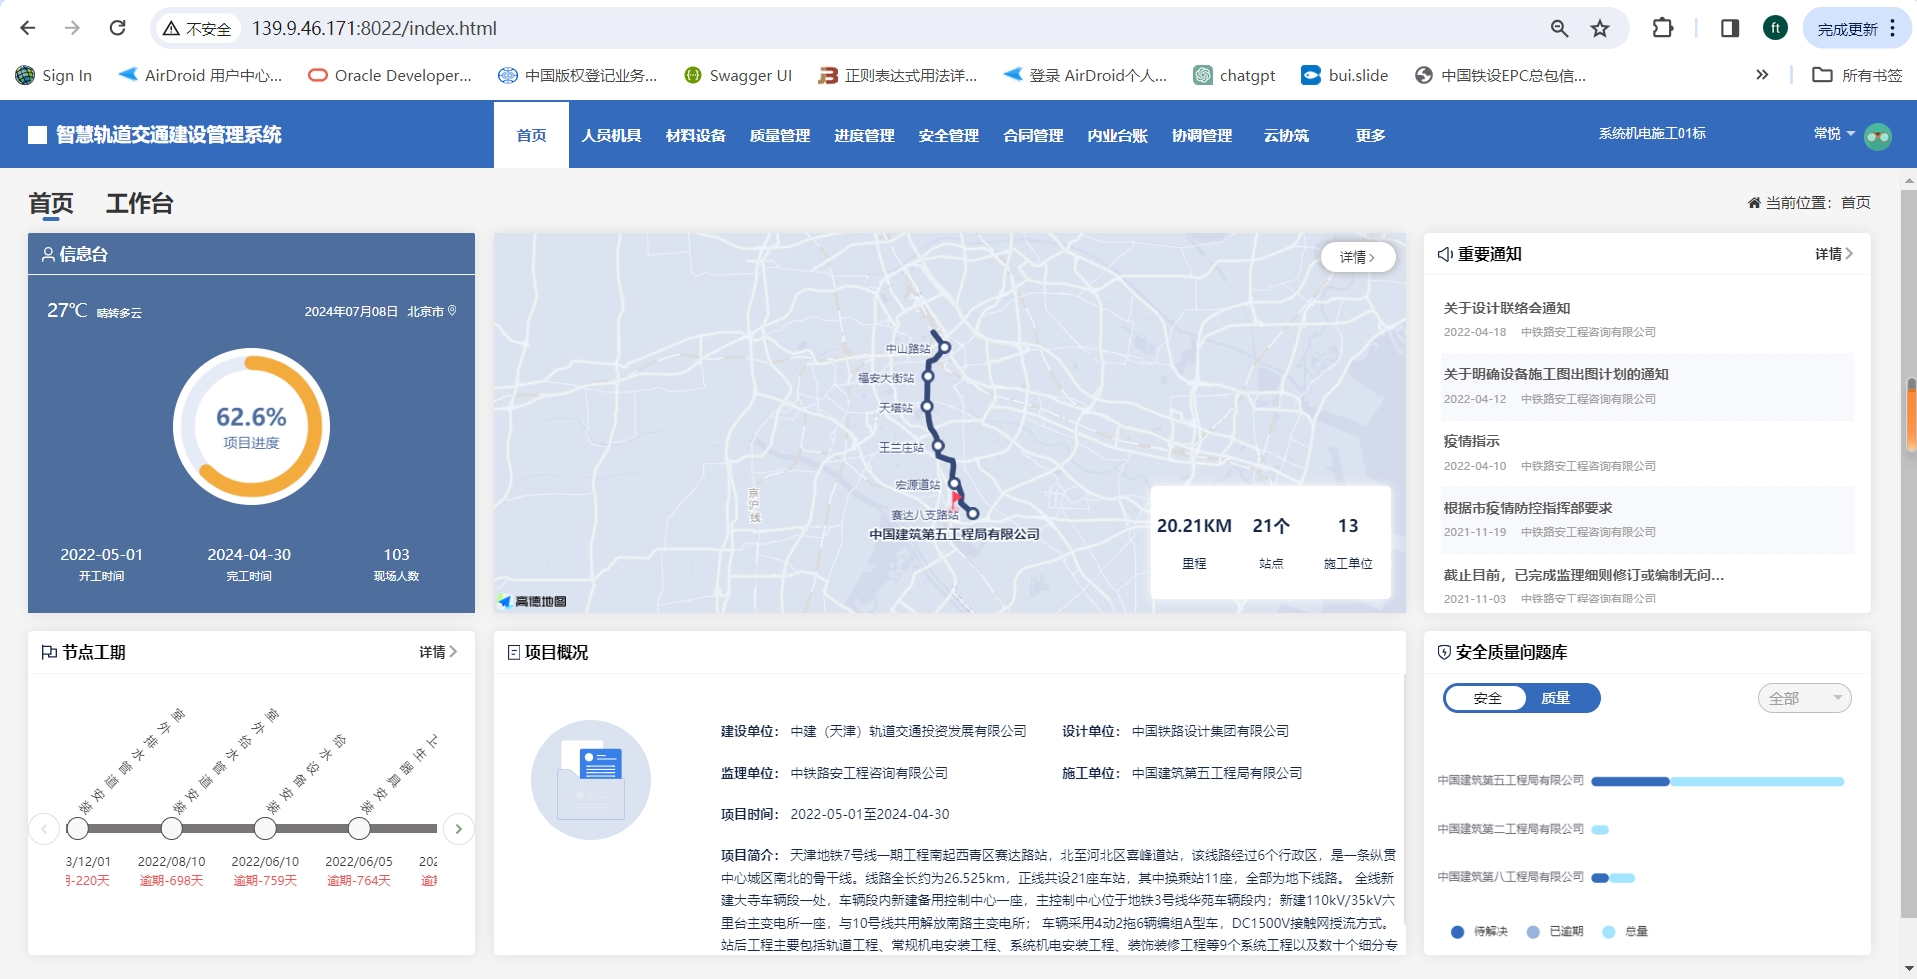Click the 62.6% project progress ring
Viewport: 1917px width, 979px height.
click(x=251, y=427)
